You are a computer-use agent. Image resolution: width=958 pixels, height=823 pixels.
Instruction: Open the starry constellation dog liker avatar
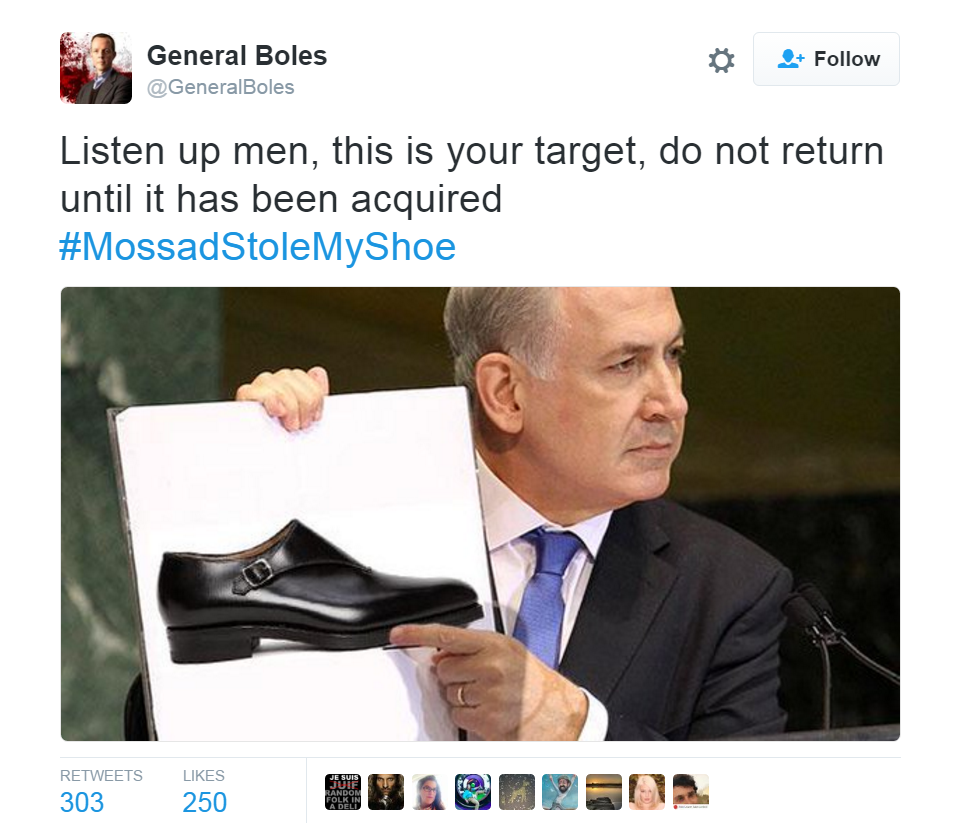point(517,792)
